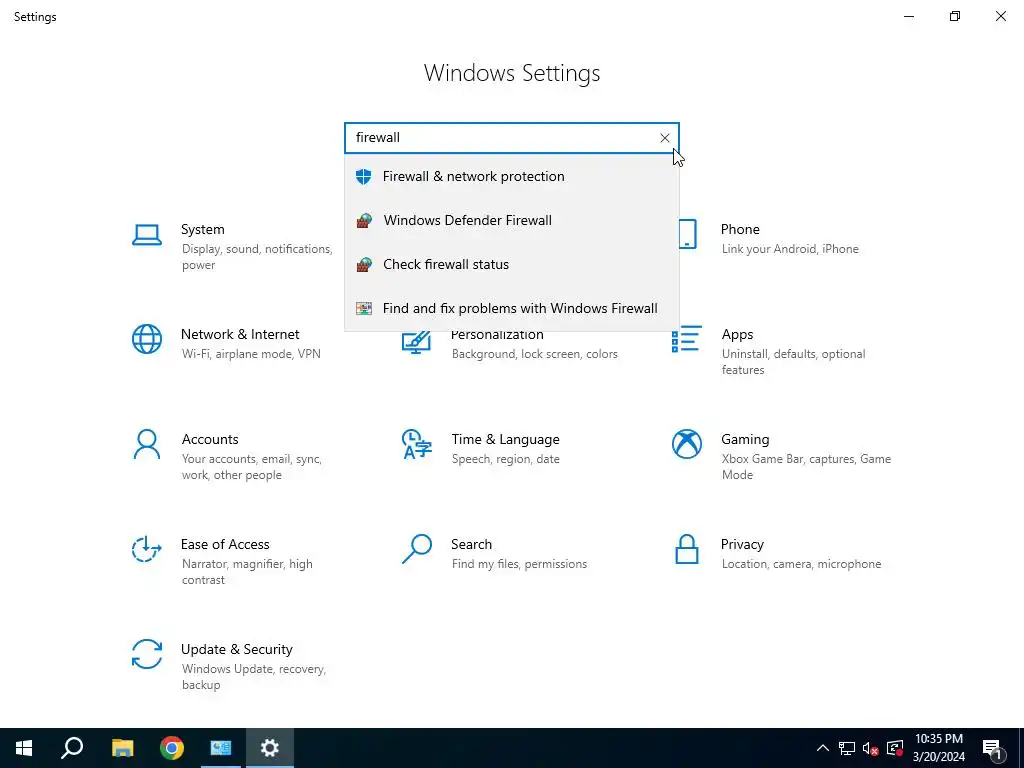1024x768 pixels.
Task: Click the Personalization icon
Action: tap(417, 343)
